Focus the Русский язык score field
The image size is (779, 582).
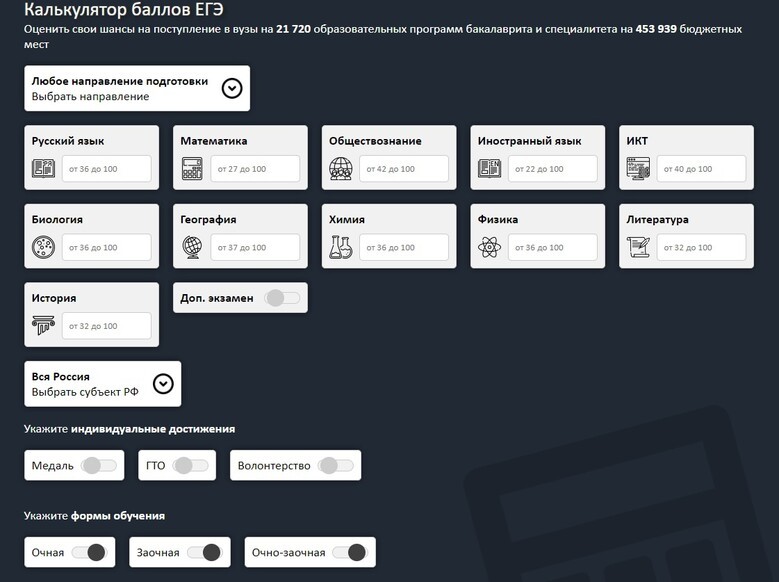point(107,168)
